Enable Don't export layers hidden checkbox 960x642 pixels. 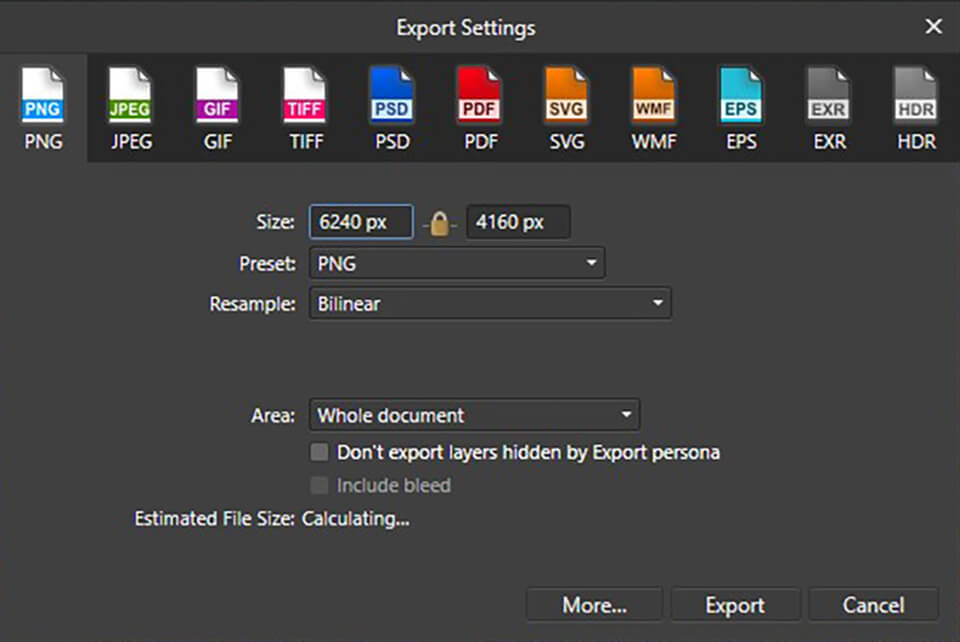[319, 453]
